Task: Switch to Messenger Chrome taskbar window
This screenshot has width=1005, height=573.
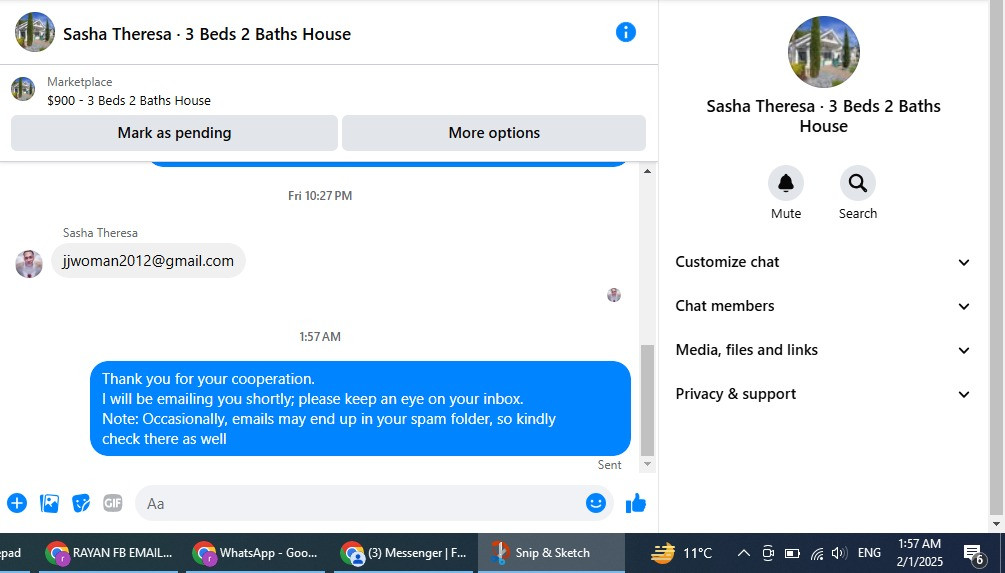Action: pyautogui.click(x=404, y=552)
